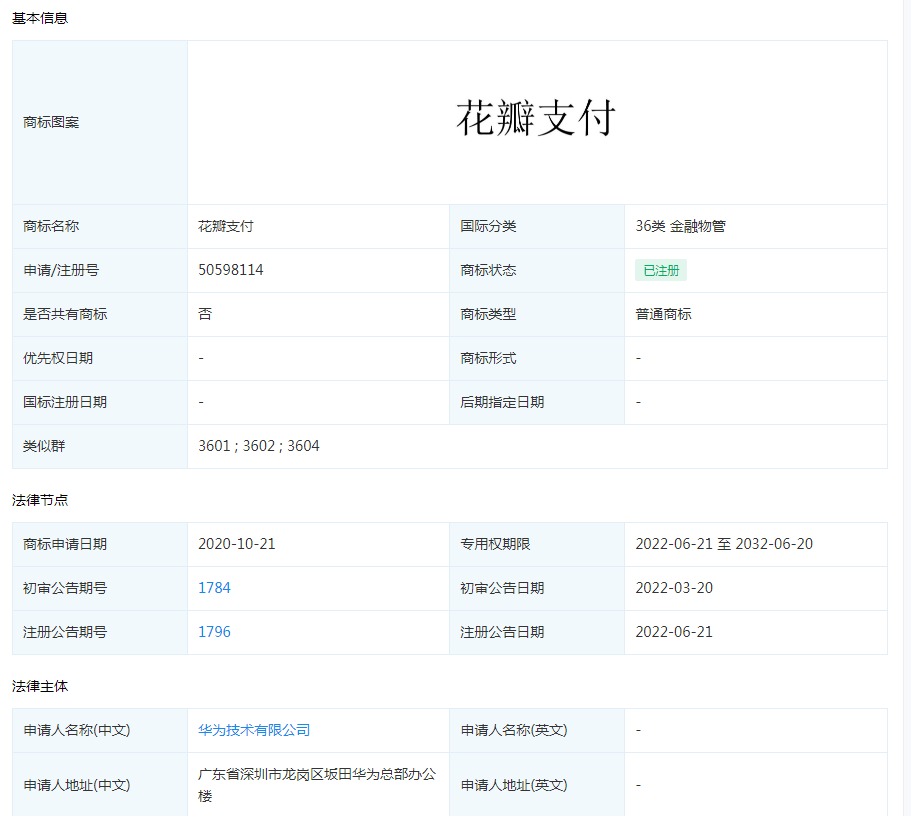Click the 专用权期限 label
Screen dimensions: 911x816
[495, 544]
